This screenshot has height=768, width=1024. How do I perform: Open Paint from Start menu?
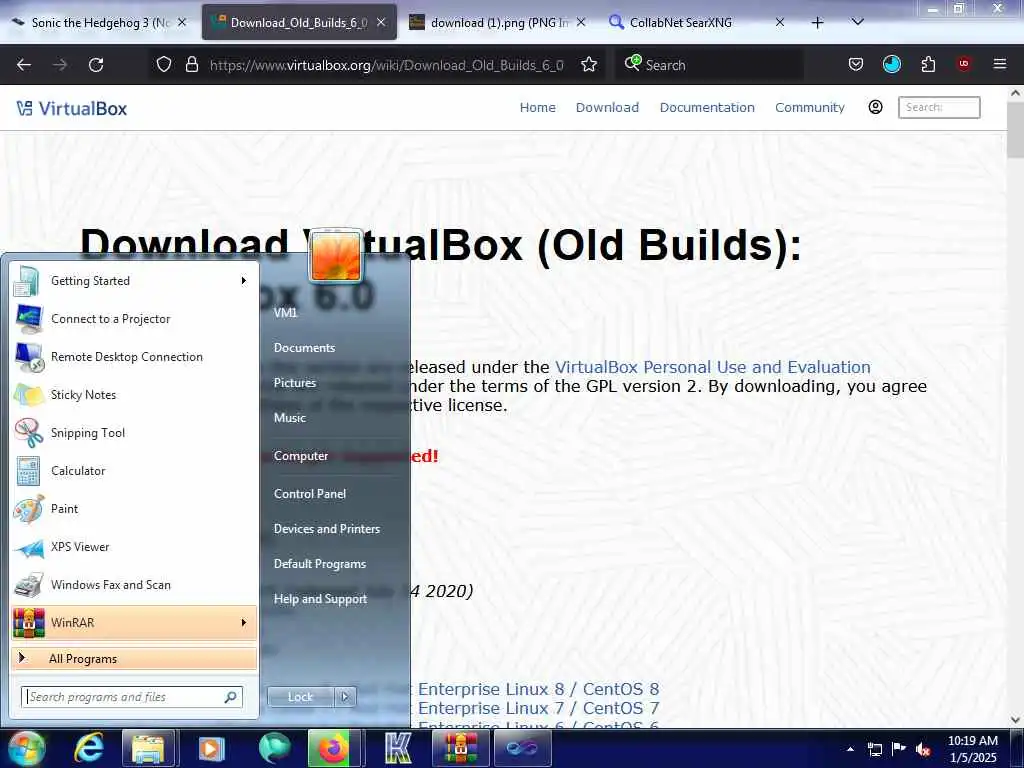(x=134, y=509)
